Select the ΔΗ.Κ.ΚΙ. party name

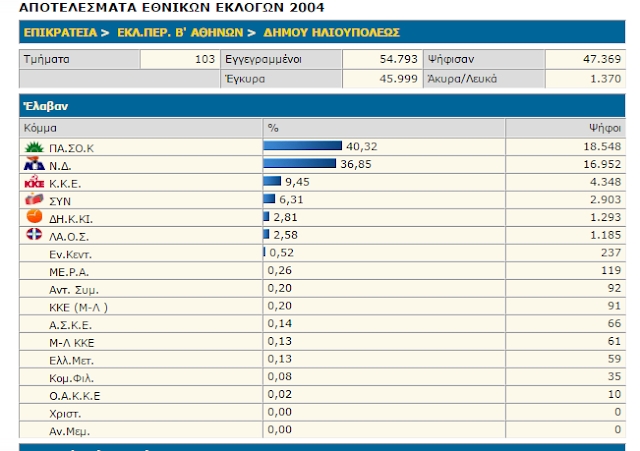click(x=71, y=219)
